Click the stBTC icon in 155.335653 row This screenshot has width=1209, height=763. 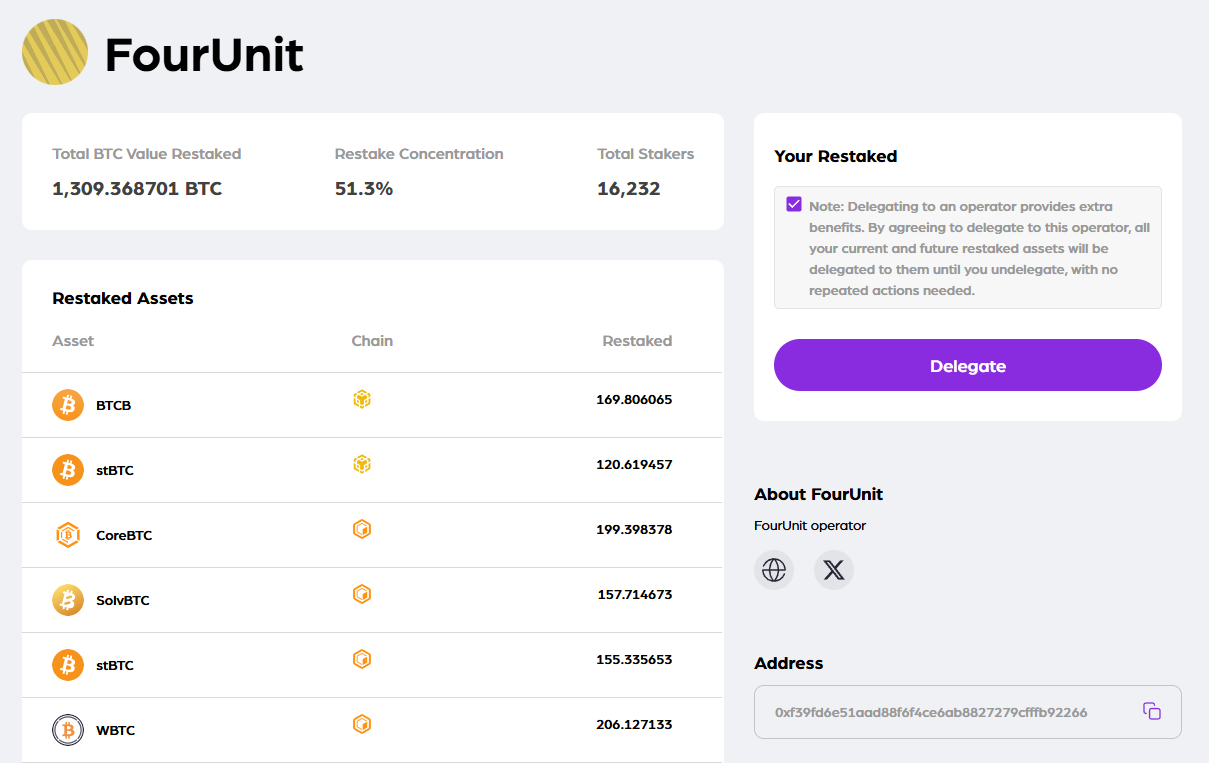[68, 665]
